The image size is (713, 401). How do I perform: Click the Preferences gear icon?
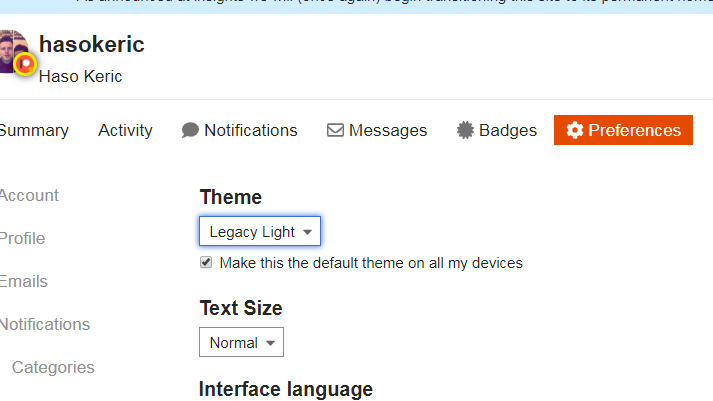click(x=574, y=131)
